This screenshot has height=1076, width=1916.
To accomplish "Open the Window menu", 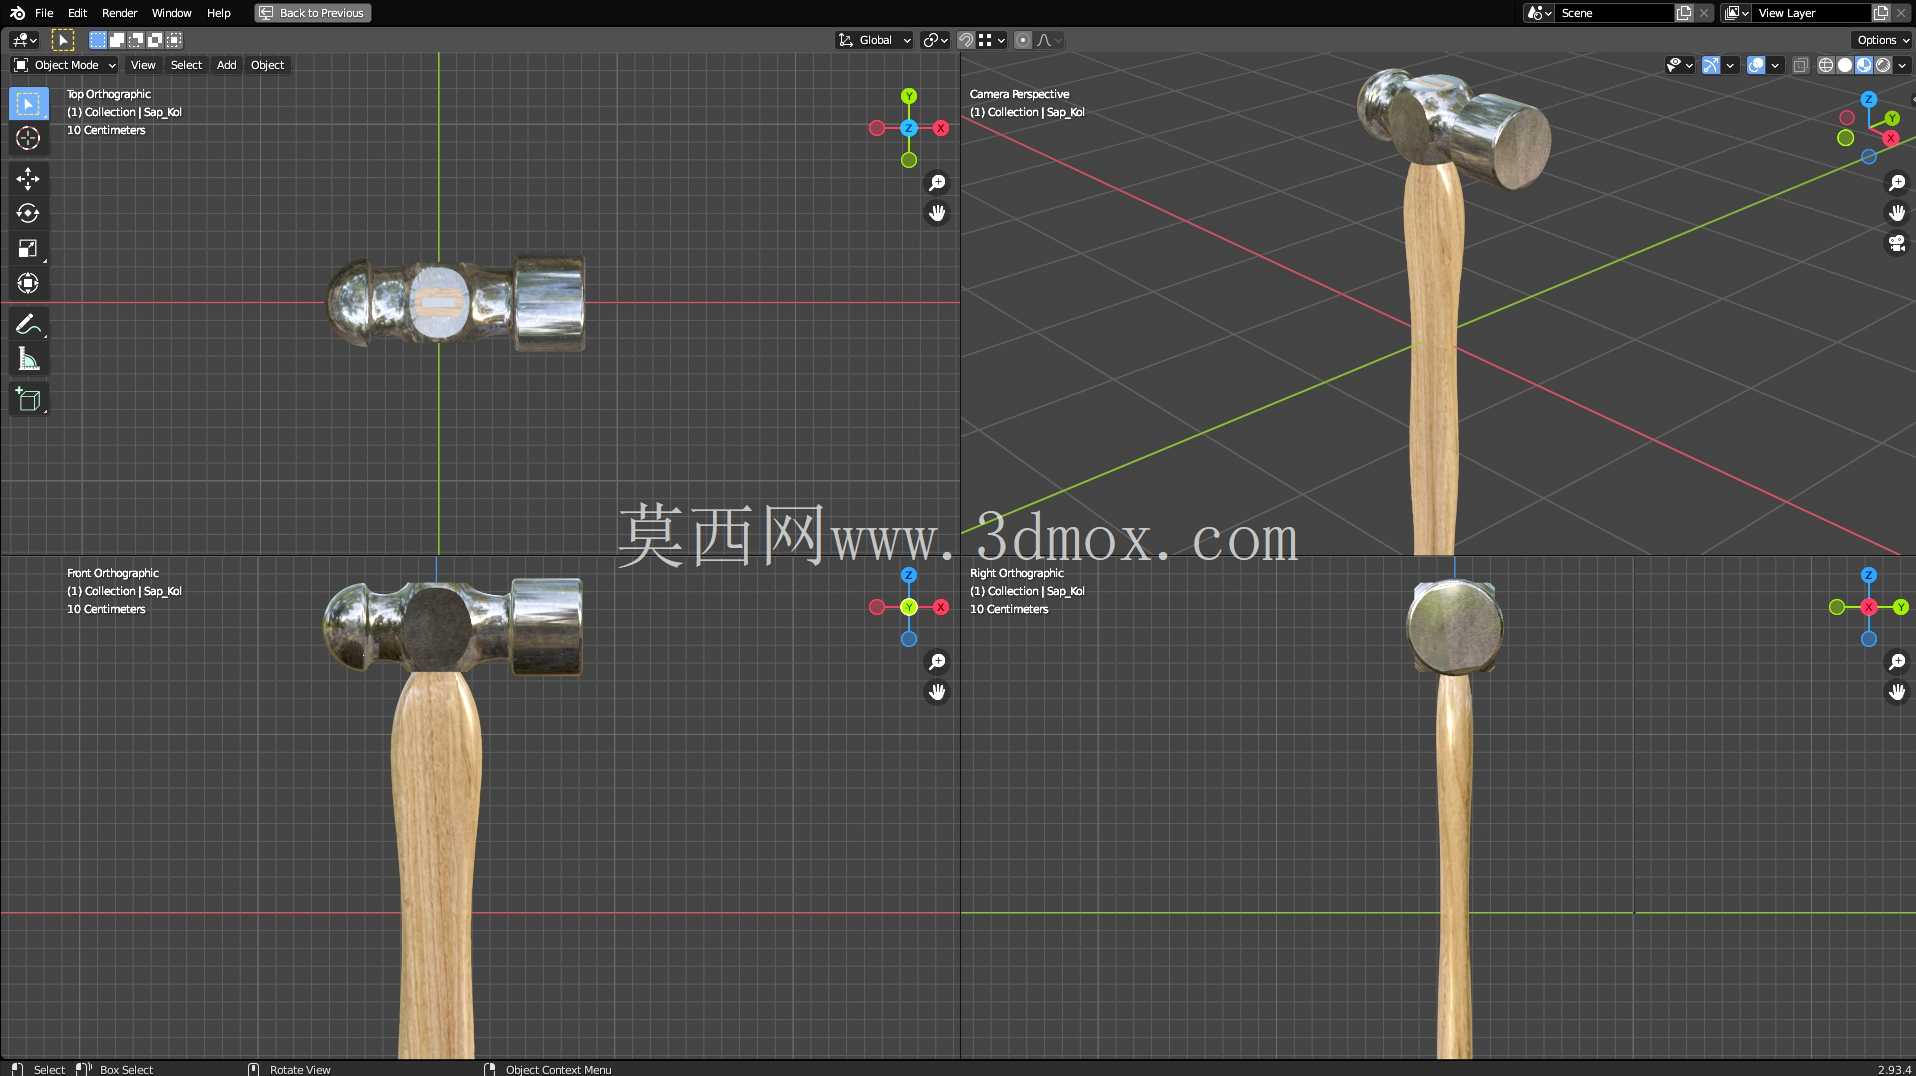I will (x=172, y=13).
